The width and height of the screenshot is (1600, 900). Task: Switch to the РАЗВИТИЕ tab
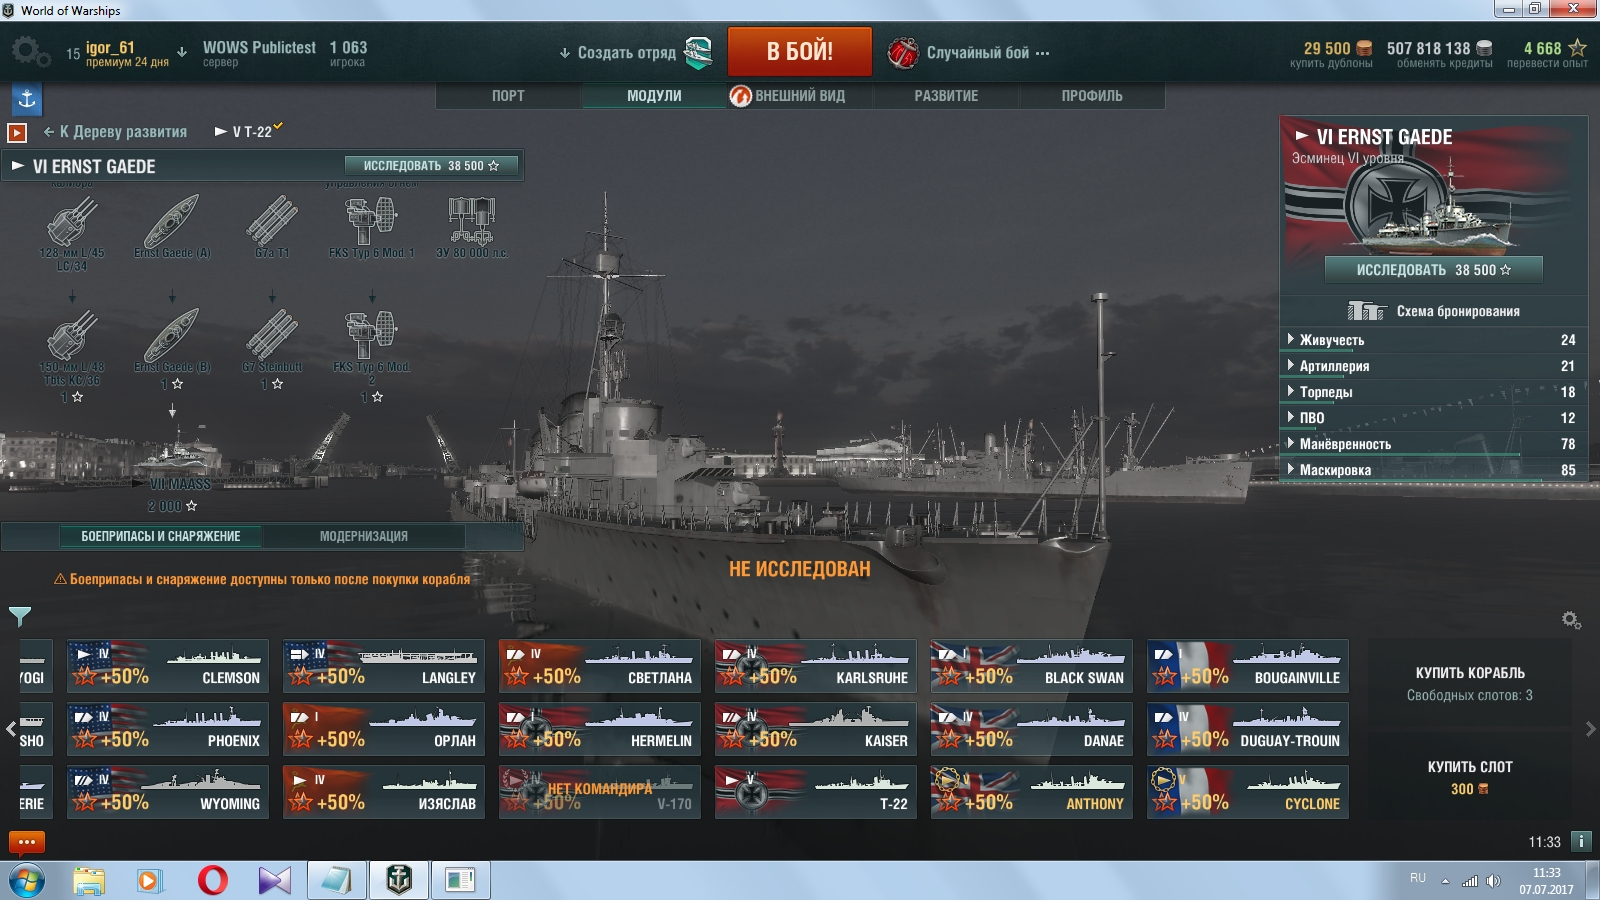point(946,96)
